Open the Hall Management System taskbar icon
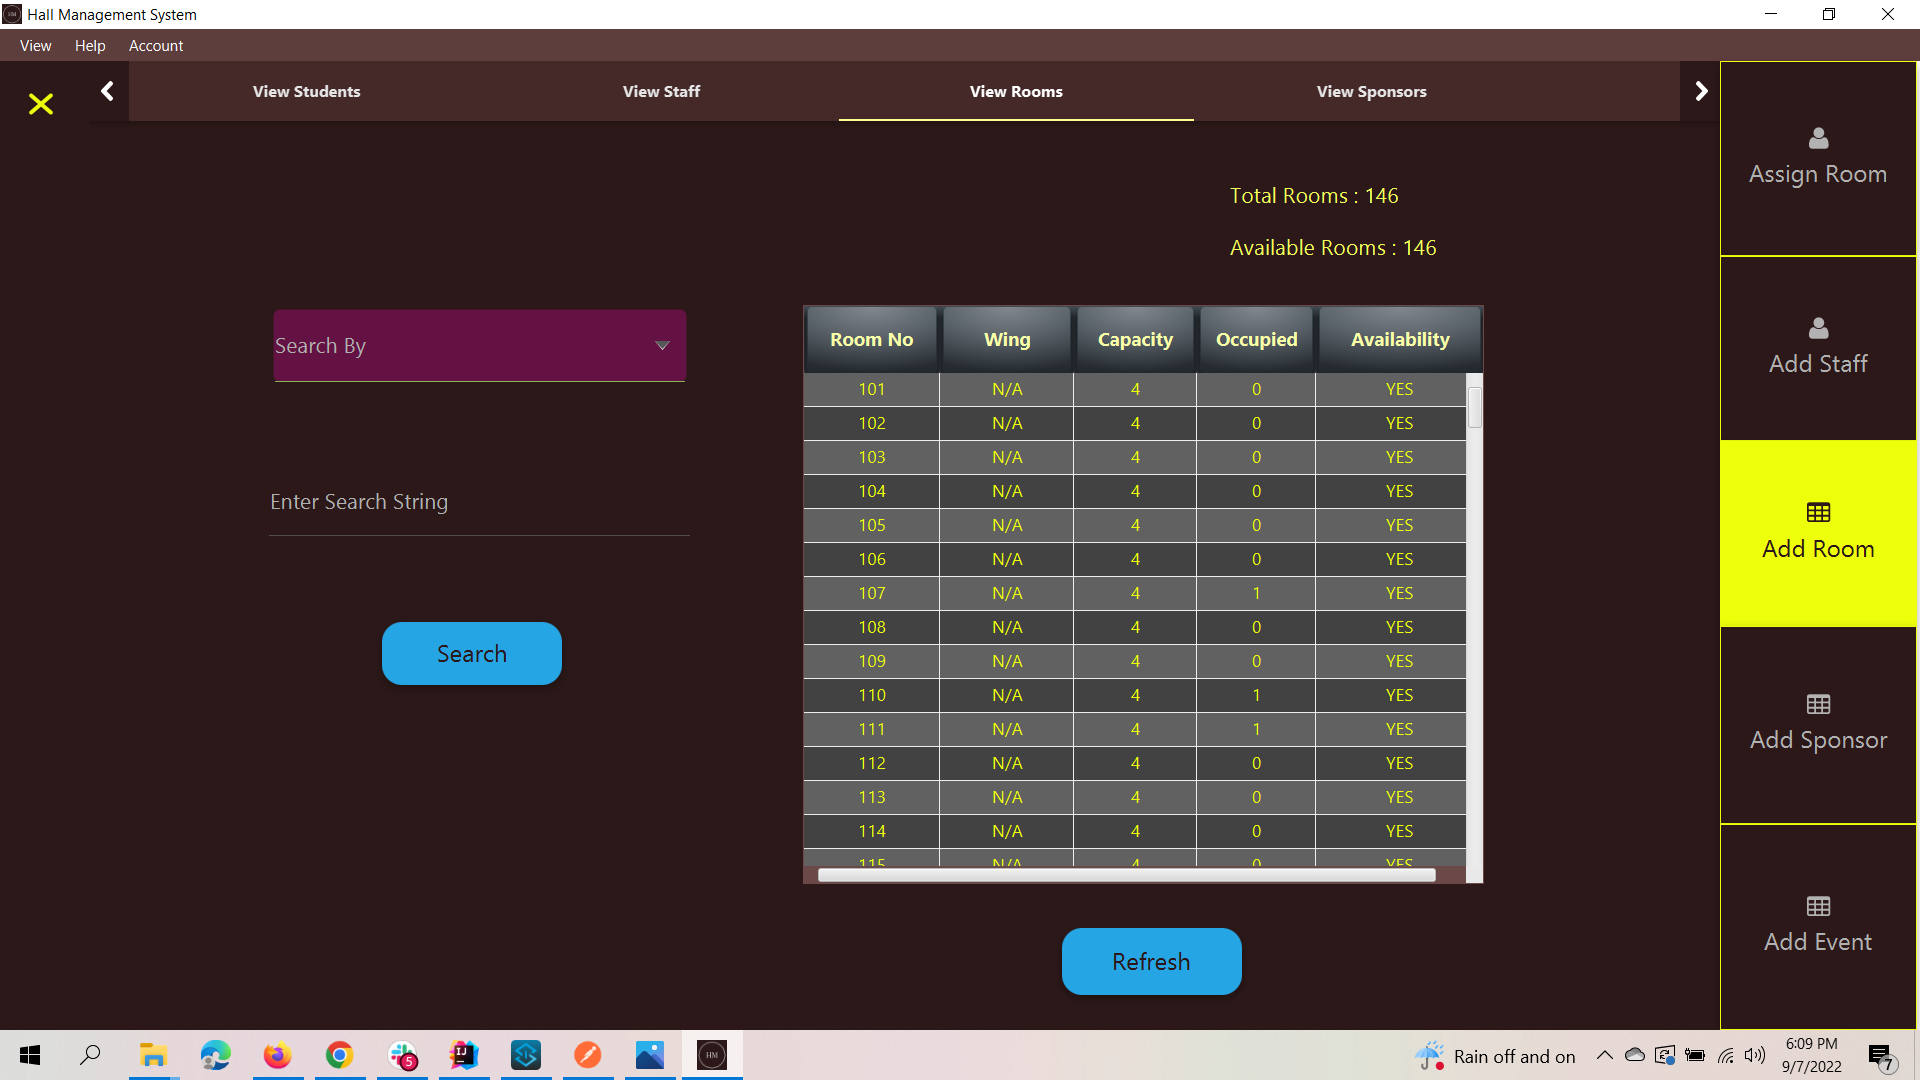 (711, 1055)
